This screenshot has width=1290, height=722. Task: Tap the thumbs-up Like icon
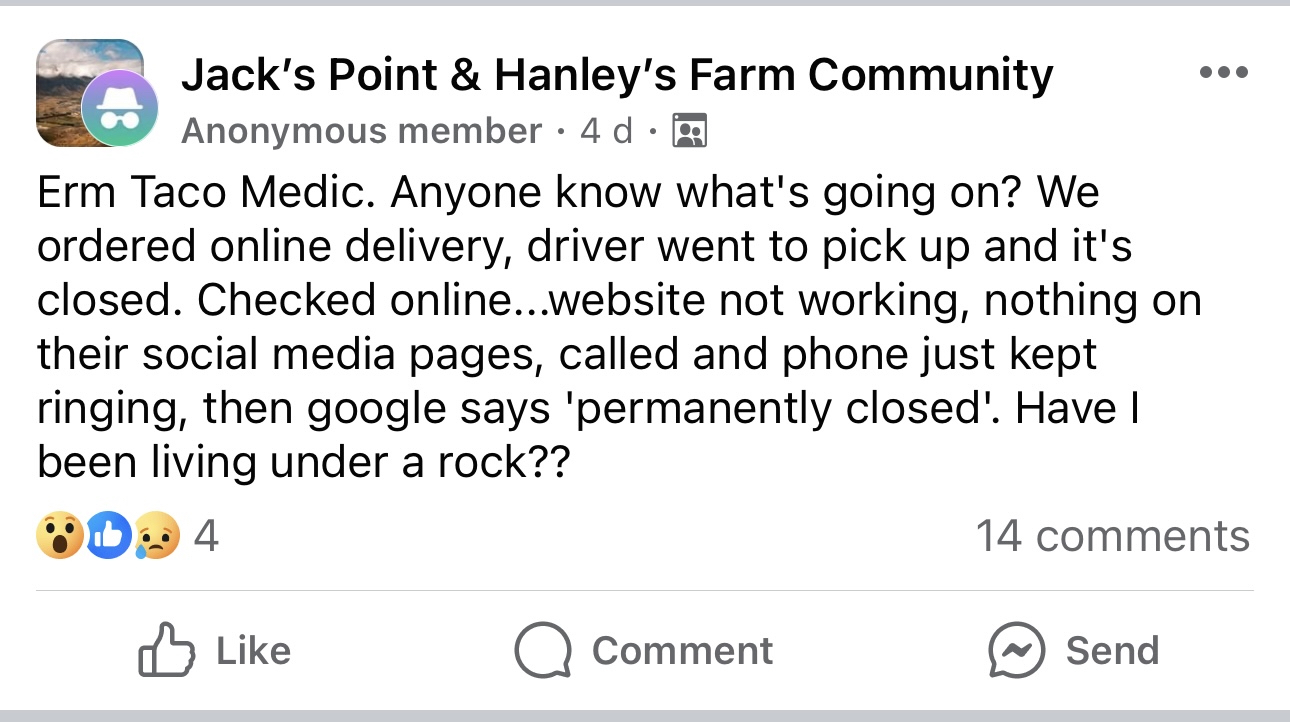coord(163,651)
